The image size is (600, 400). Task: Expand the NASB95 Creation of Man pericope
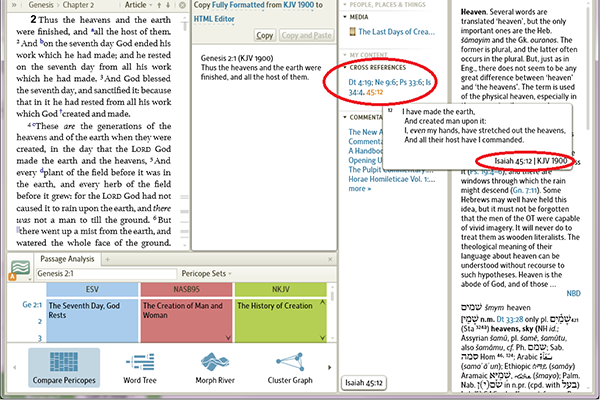[x=228, y=338]
